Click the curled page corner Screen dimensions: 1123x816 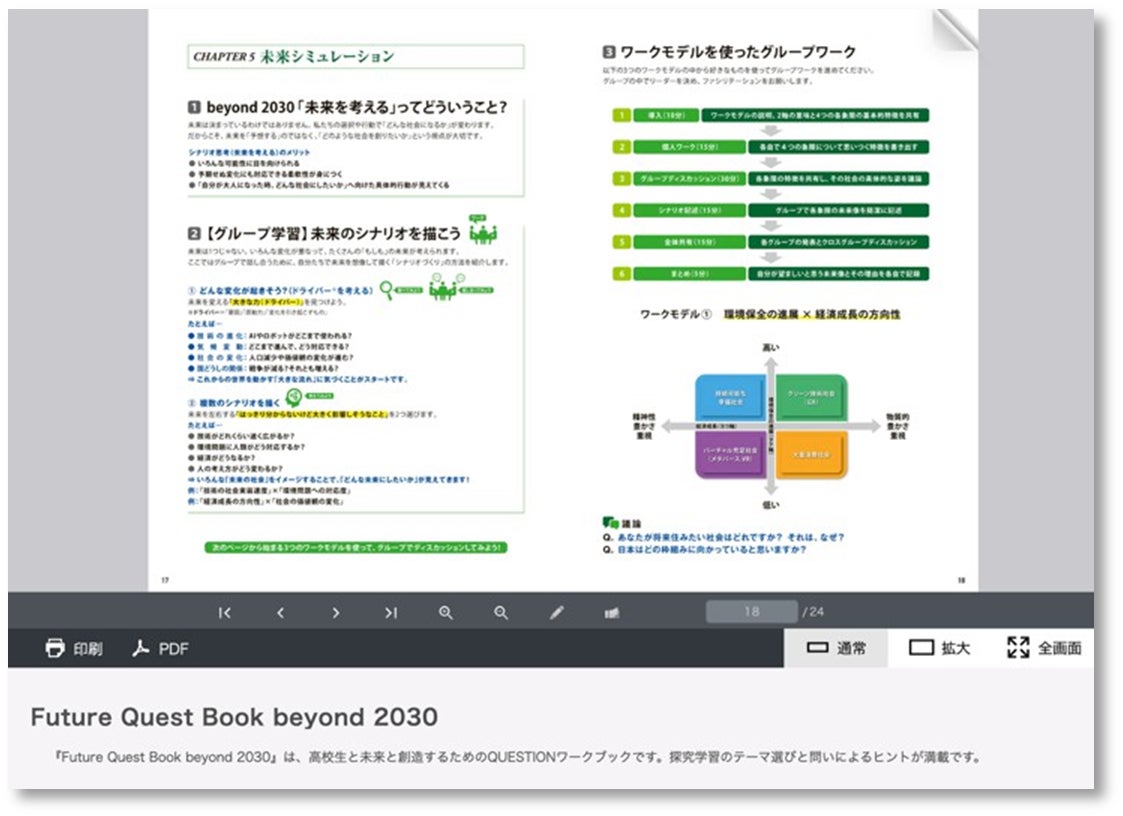tap(955, 29)
